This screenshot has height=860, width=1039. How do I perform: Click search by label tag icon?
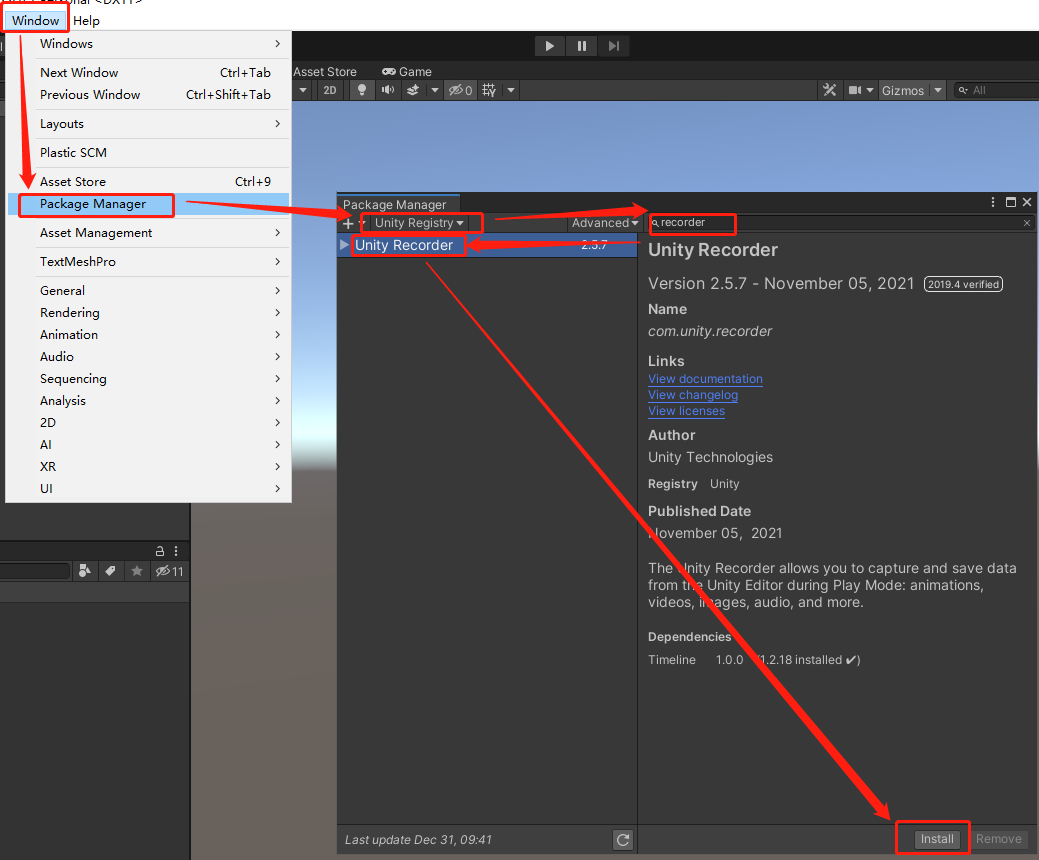[111, 571]
